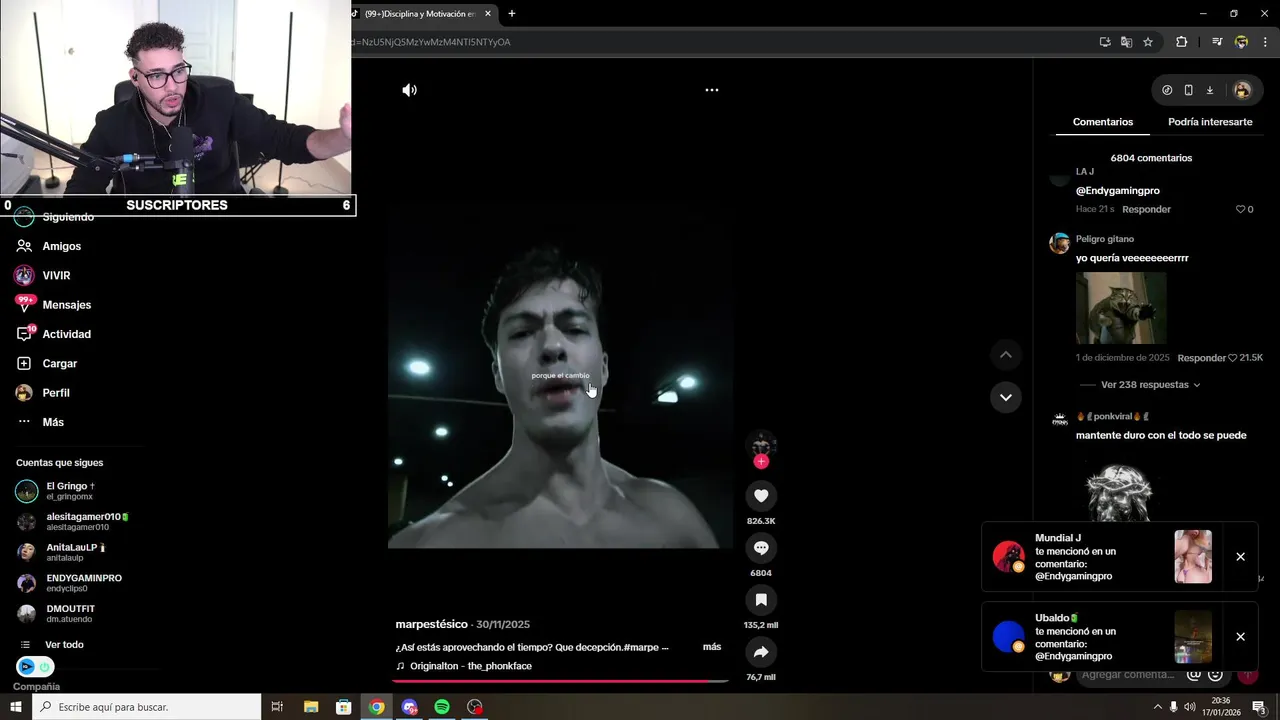The height and width of the screenshot is (720, 1280).
Task: Open the Chrome profile avatar
Action: coord(1241,42)
